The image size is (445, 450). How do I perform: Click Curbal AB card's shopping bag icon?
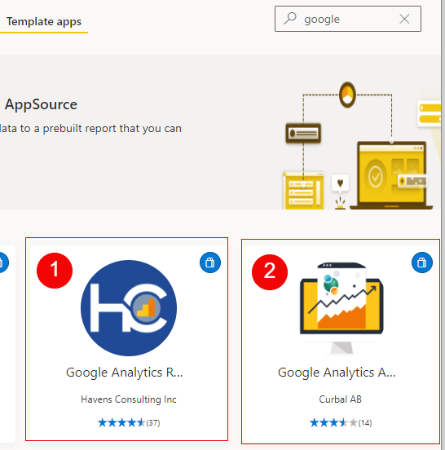tap(422, 263)
